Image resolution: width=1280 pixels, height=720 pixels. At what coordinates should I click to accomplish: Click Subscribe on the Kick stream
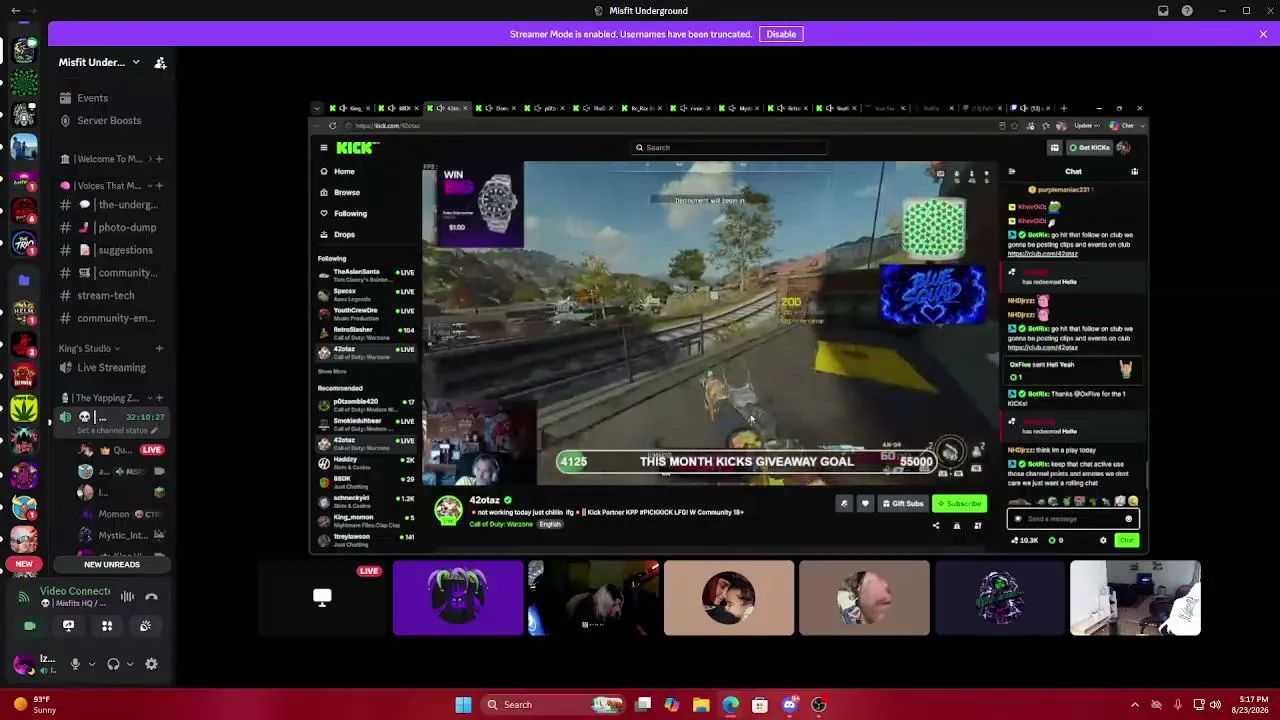(959, 504)
